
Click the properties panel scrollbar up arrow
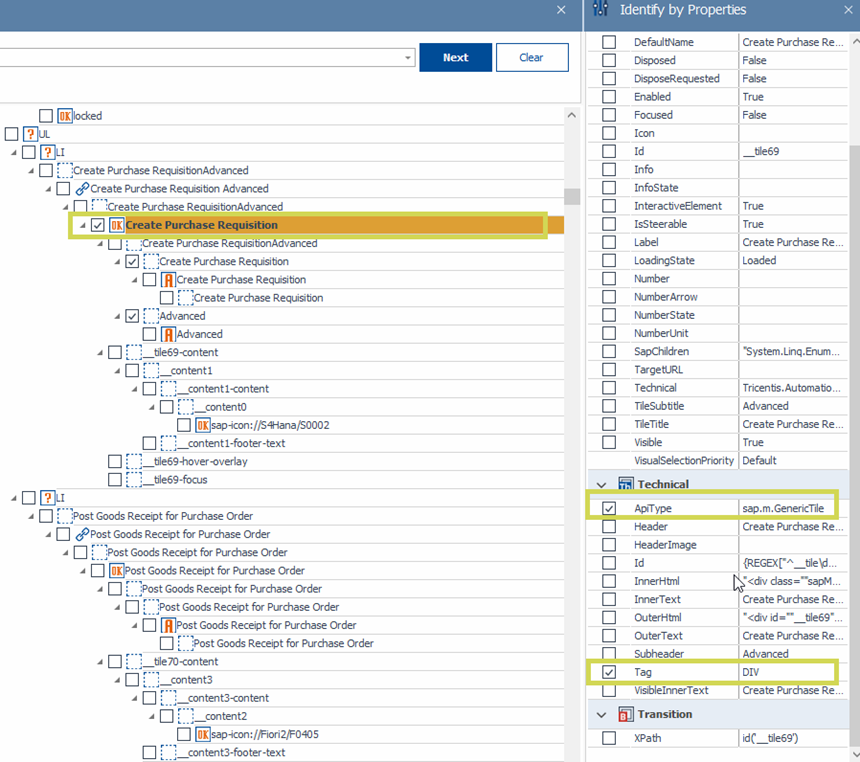click(855, 41)
